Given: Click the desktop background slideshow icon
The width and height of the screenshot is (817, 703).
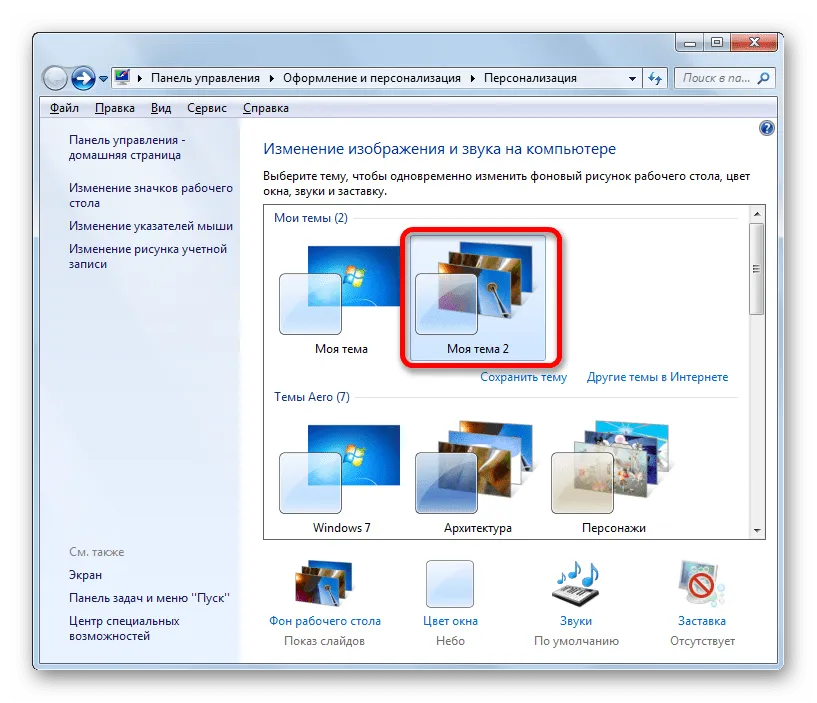Looking at the screenshot, I should click(325, 583).
